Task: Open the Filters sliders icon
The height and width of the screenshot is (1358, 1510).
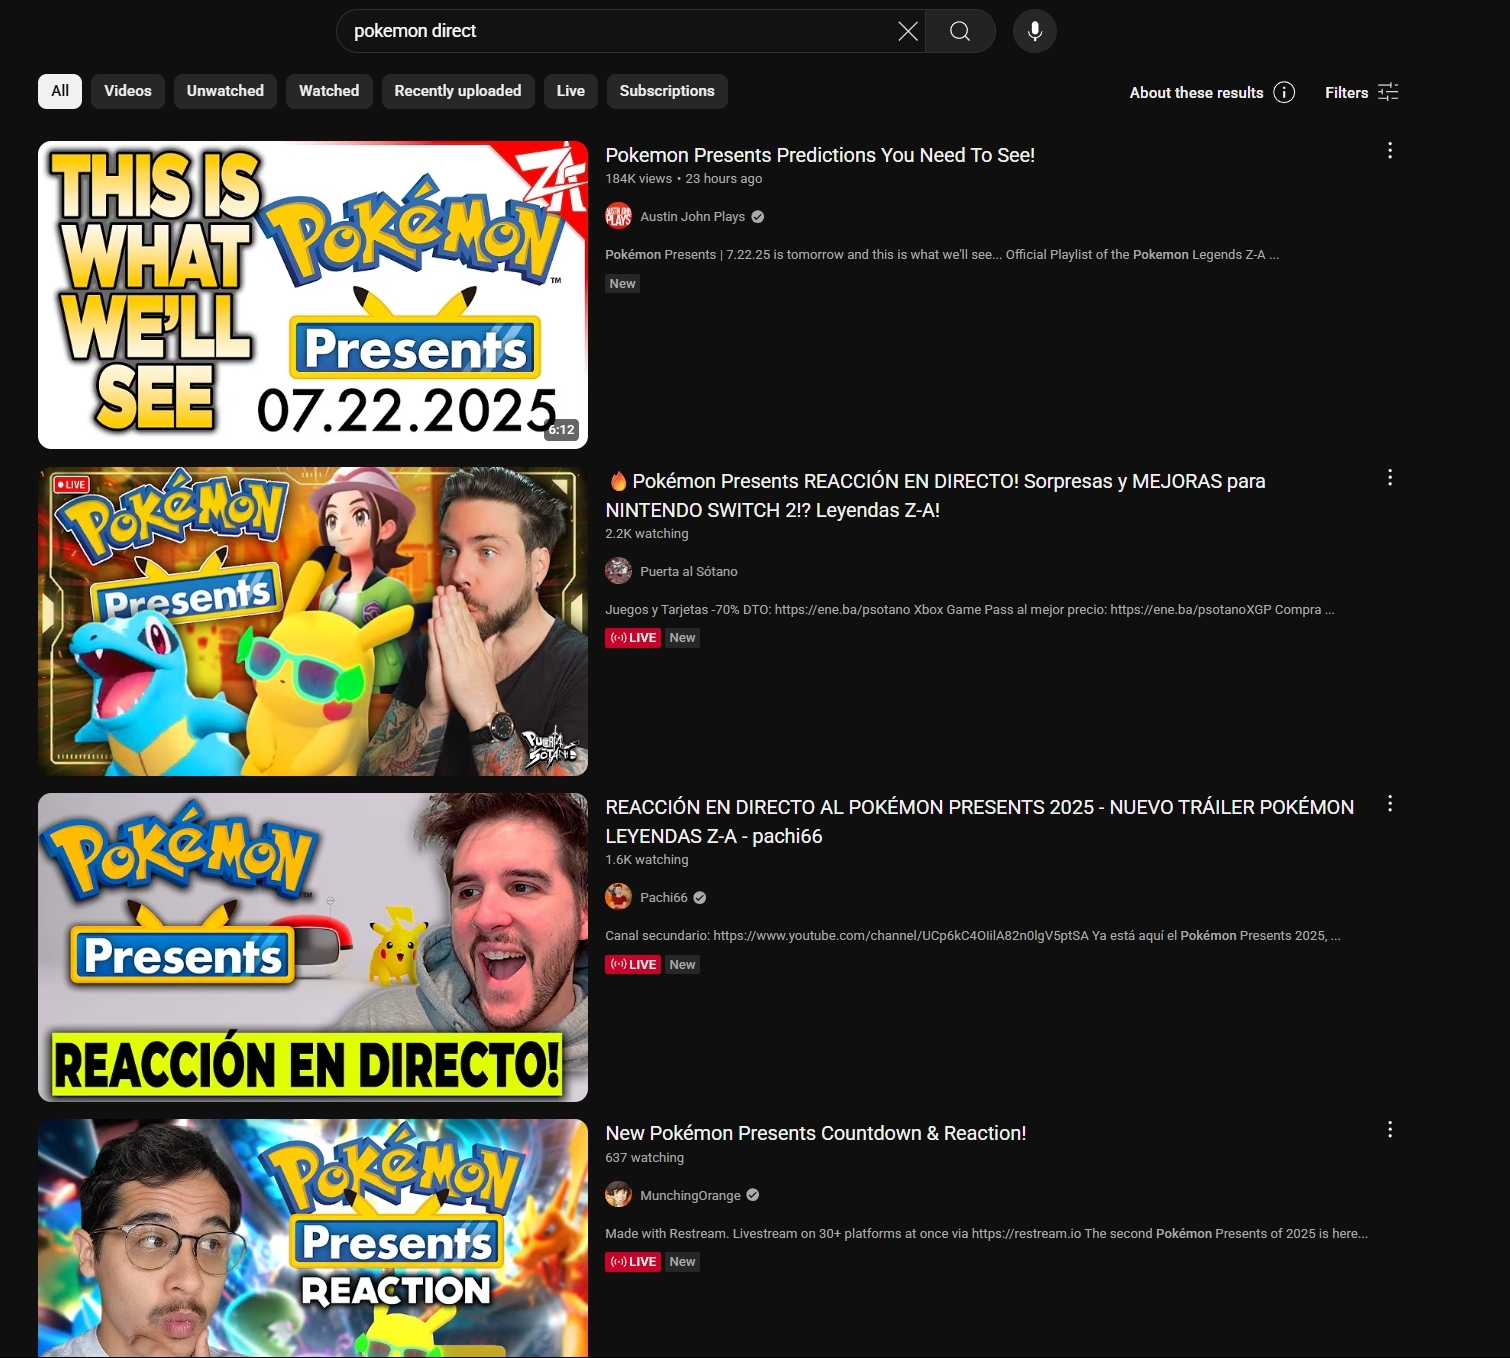Action: point(1388,92)
